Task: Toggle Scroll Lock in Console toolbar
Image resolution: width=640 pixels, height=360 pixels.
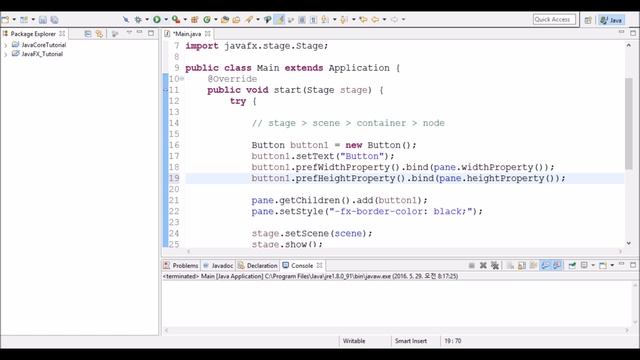Action: click(x=522, y=266)
